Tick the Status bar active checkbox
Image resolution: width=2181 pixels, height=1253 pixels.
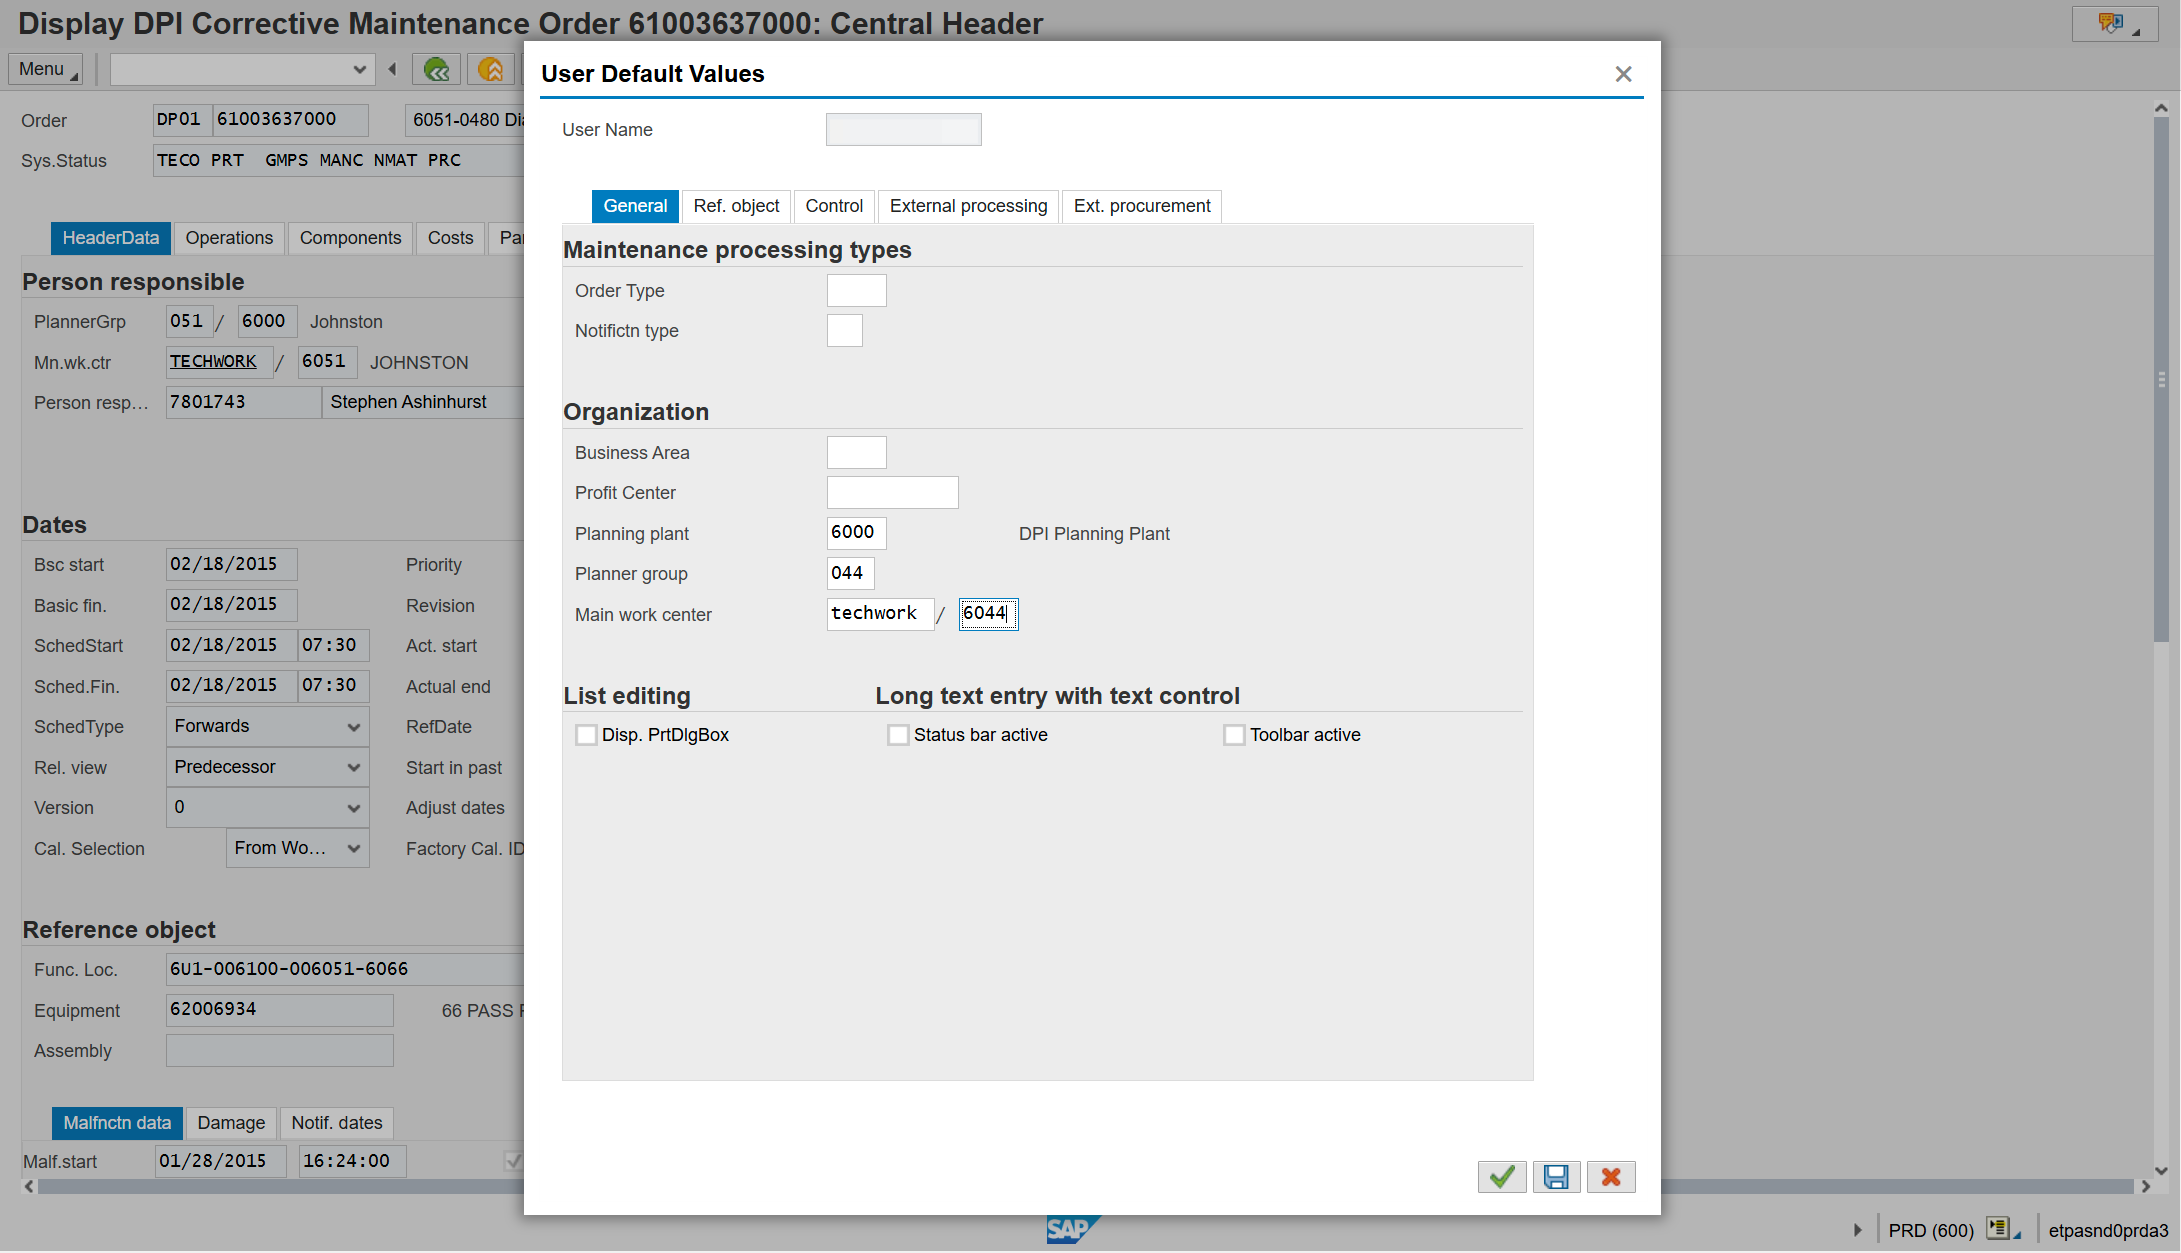(x=898, y=735)
